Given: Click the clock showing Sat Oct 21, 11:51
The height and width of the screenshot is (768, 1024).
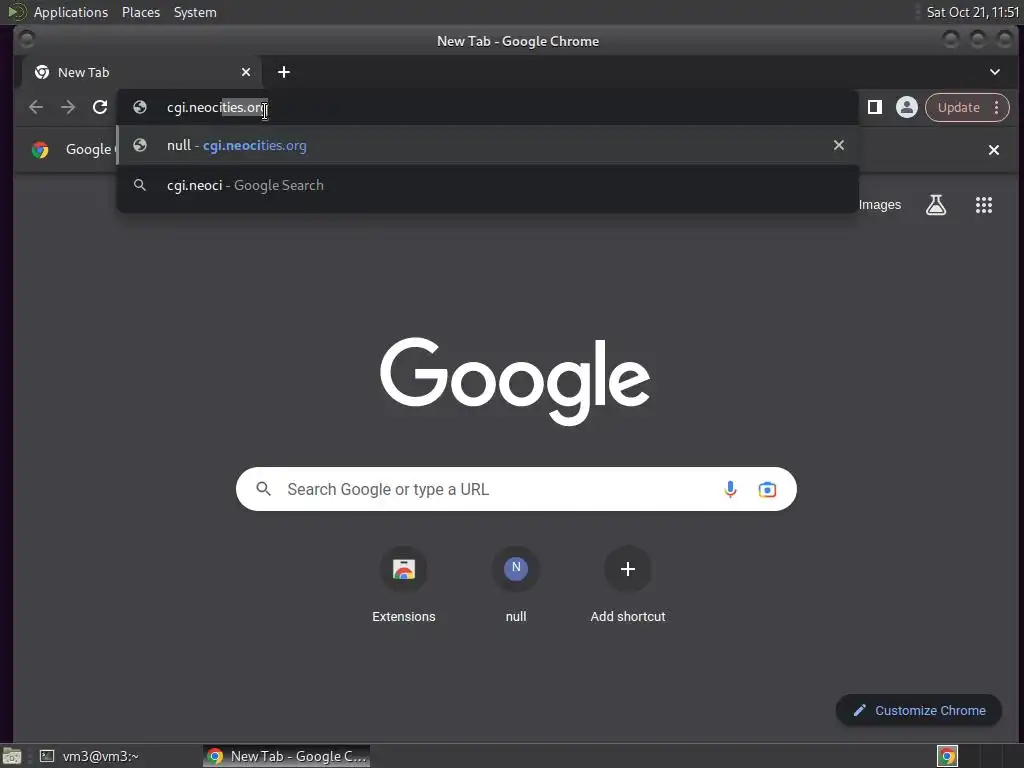Looking at the screenshot, I should [x=972, y=12].
